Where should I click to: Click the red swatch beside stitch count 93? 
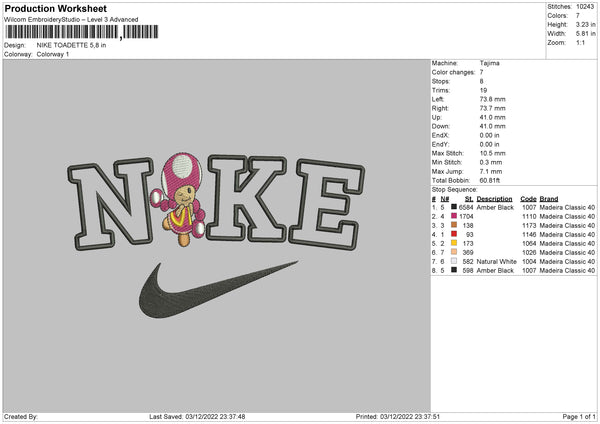click(x=454, y=234)
